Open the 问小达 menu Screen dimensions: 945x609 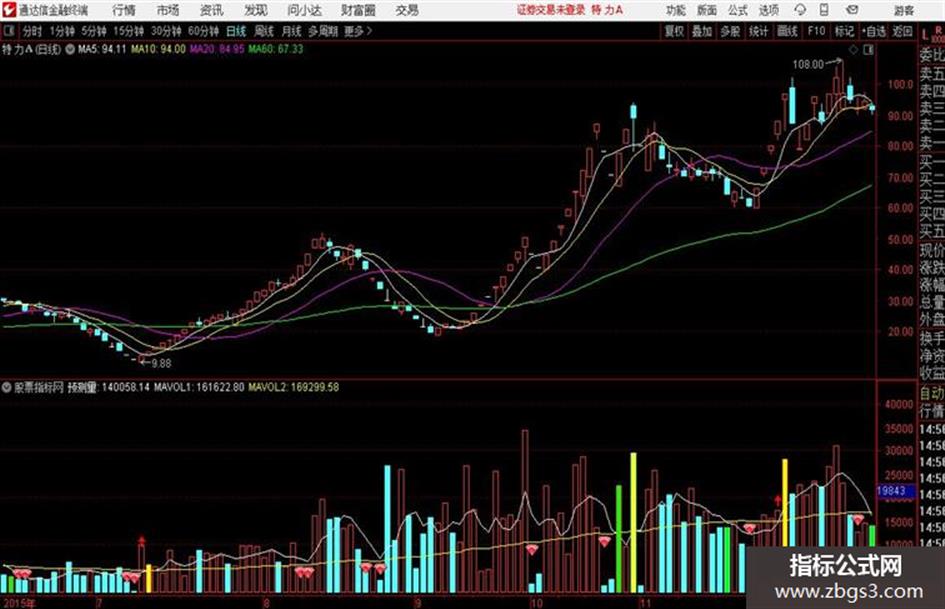pos(304,10)
